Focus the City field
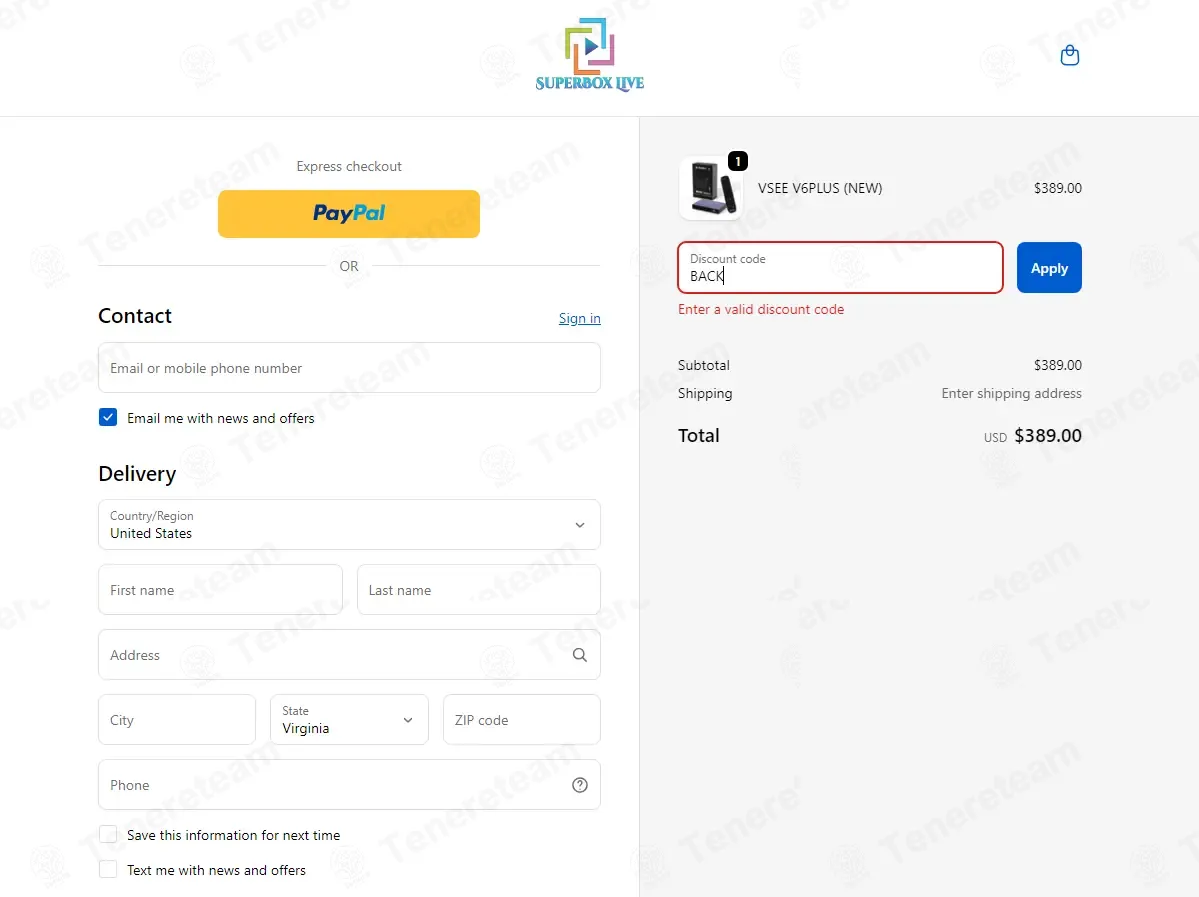 [177, 720]
